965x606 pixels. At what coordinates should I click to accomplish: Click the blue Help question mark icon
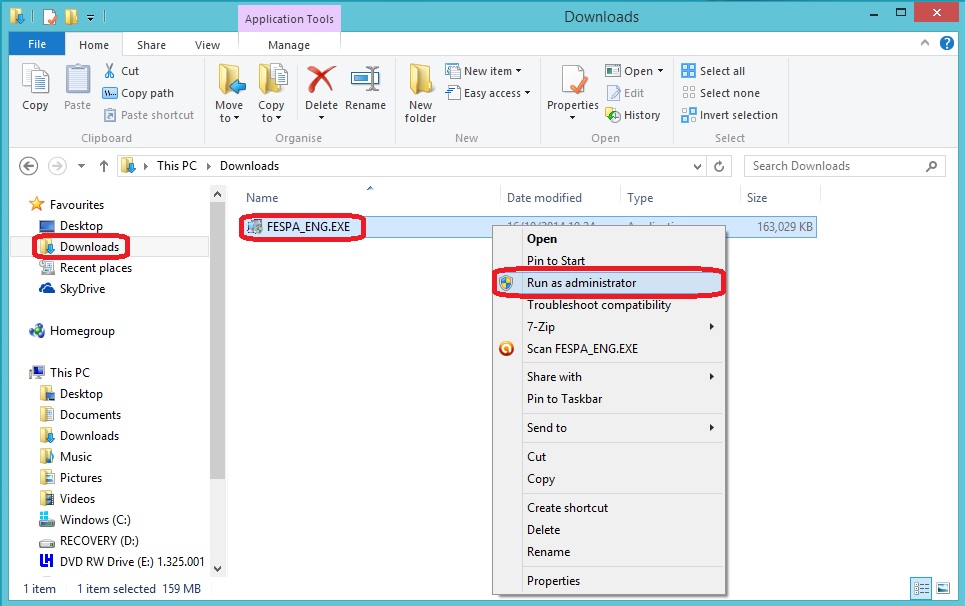(947, 43)
